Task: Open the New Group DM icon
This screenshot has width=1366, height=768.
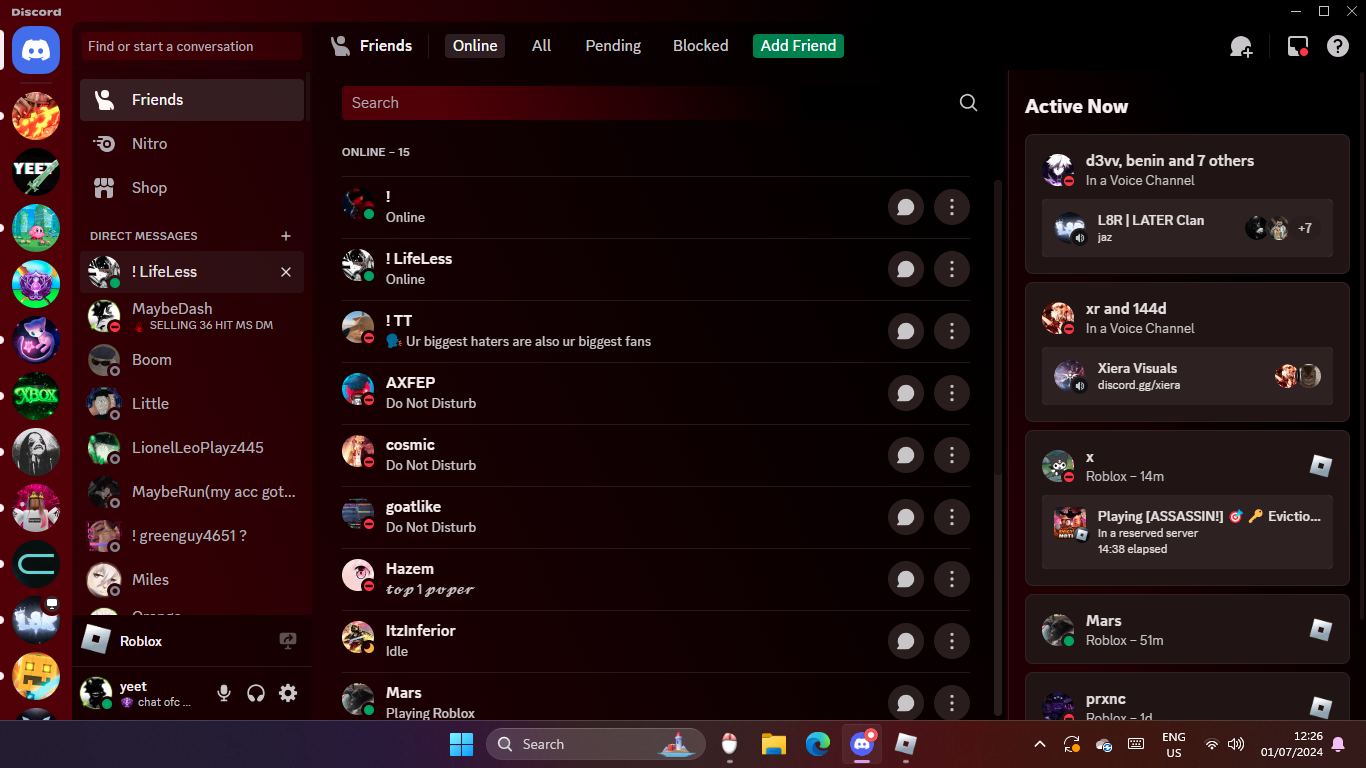Action: (1241, 46)
